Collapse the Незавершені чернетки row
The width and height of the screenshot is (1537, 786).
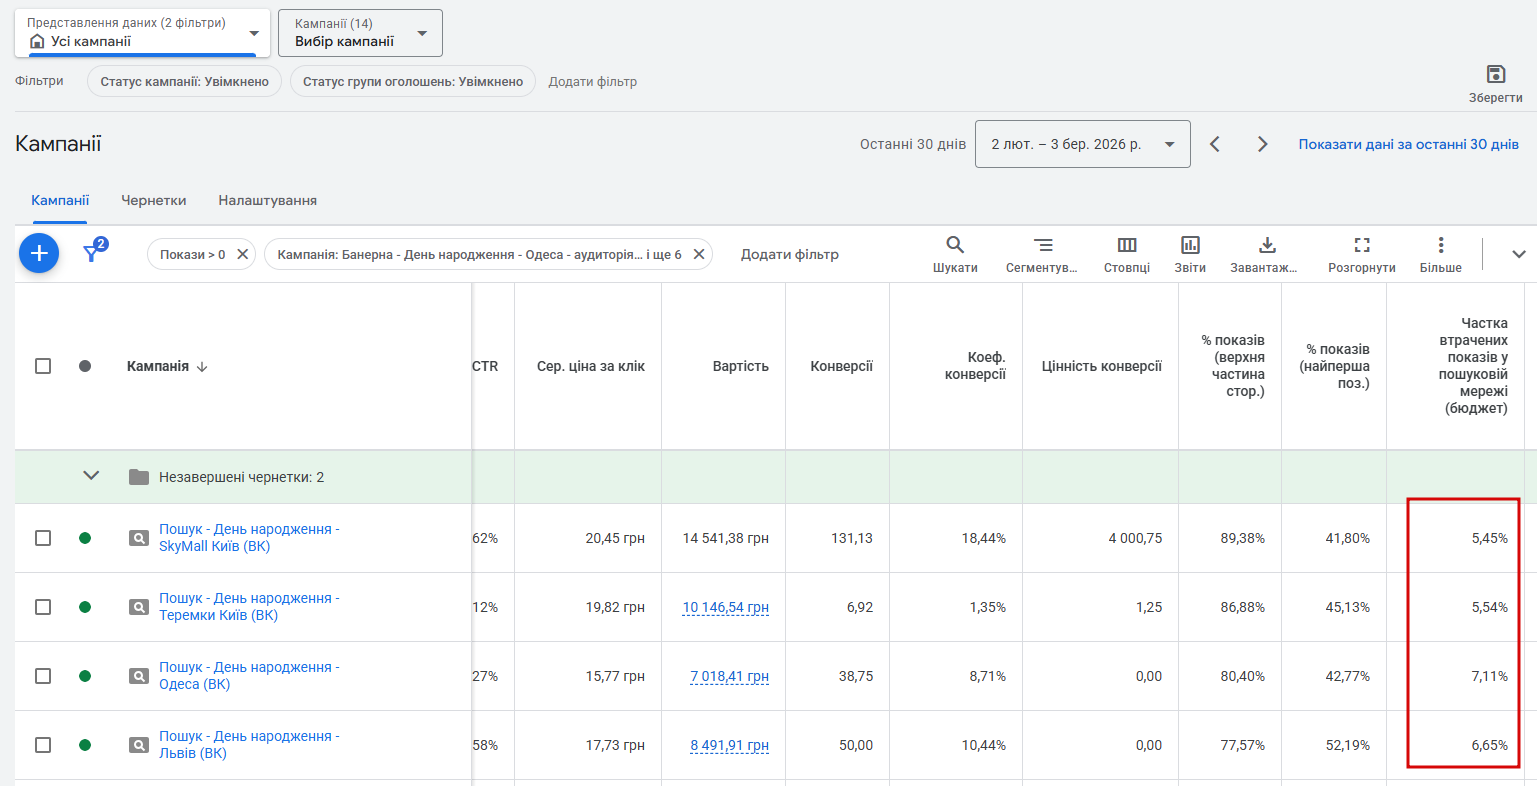(91, 476)
